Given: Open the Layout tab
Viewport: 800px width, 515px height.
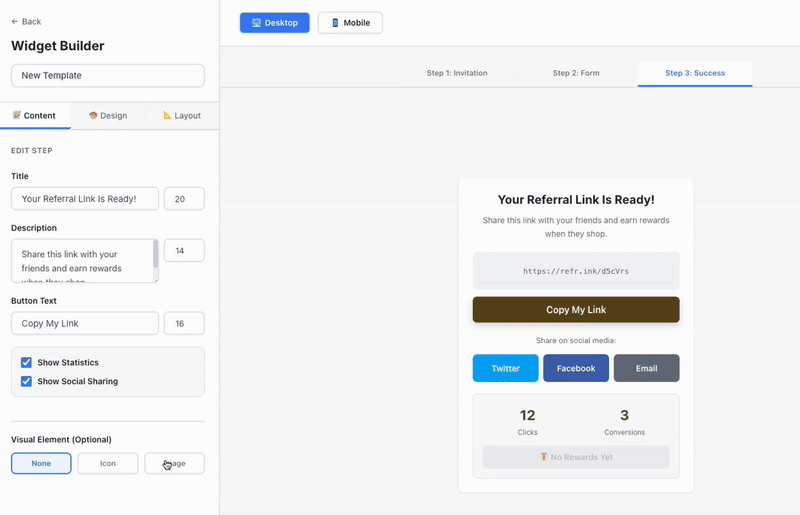Looking at the screenshot, I should coord(182,116).
